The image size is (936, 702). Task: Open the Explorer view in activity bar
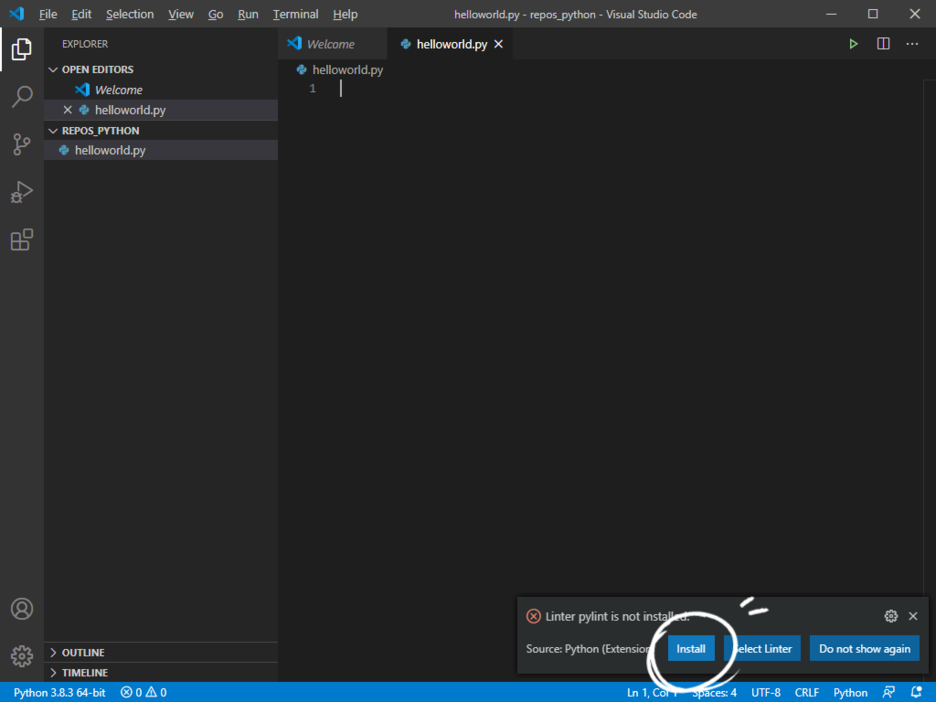(21, 49)
